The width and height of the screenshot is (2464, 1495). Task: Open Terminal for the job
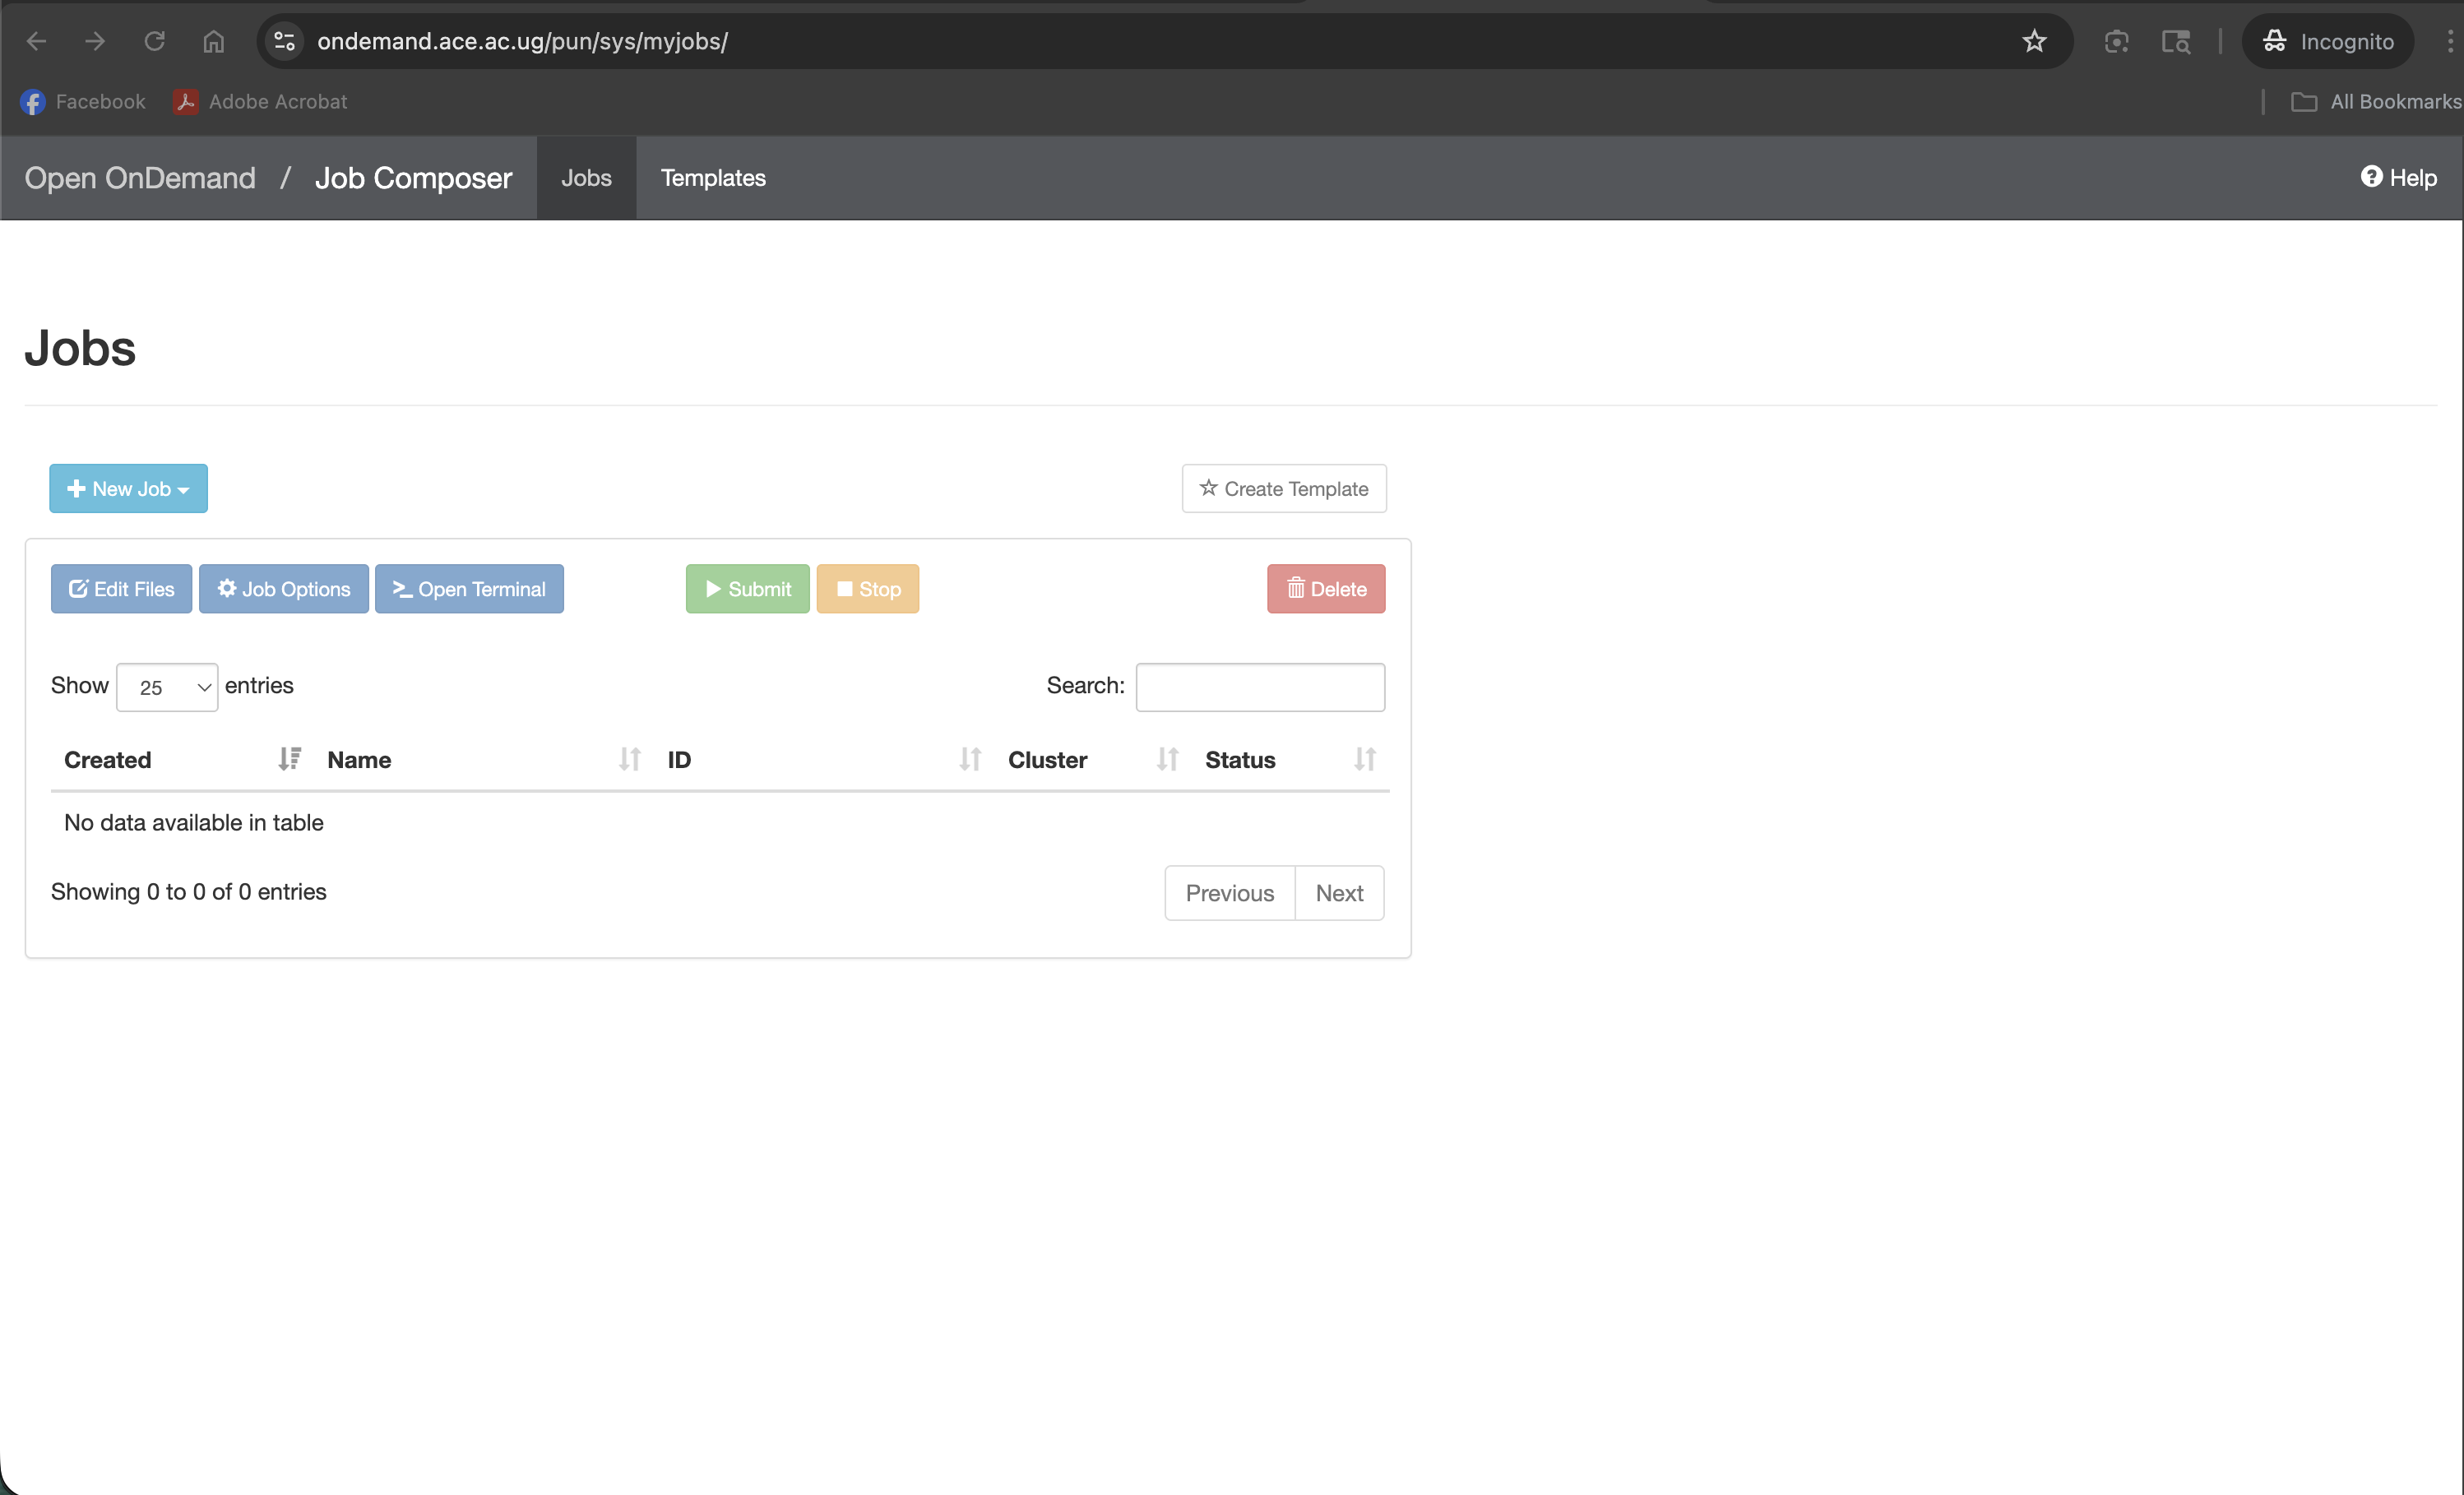pos(469,589)
